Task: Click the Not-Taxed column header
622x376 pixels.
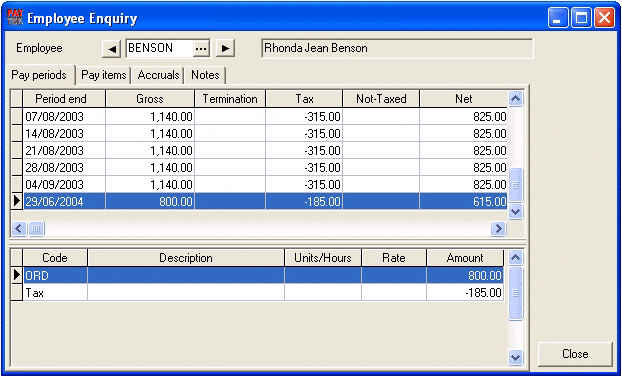Action: [x=381, y=99]
